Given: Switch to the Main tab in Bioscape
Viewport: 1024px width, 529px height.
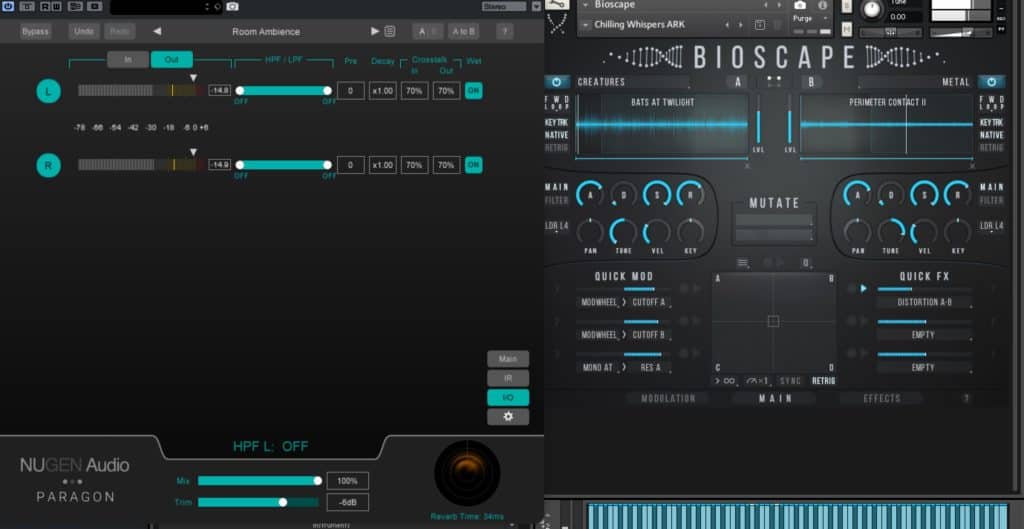Looking at the screenshot, I should click(775, 398).
